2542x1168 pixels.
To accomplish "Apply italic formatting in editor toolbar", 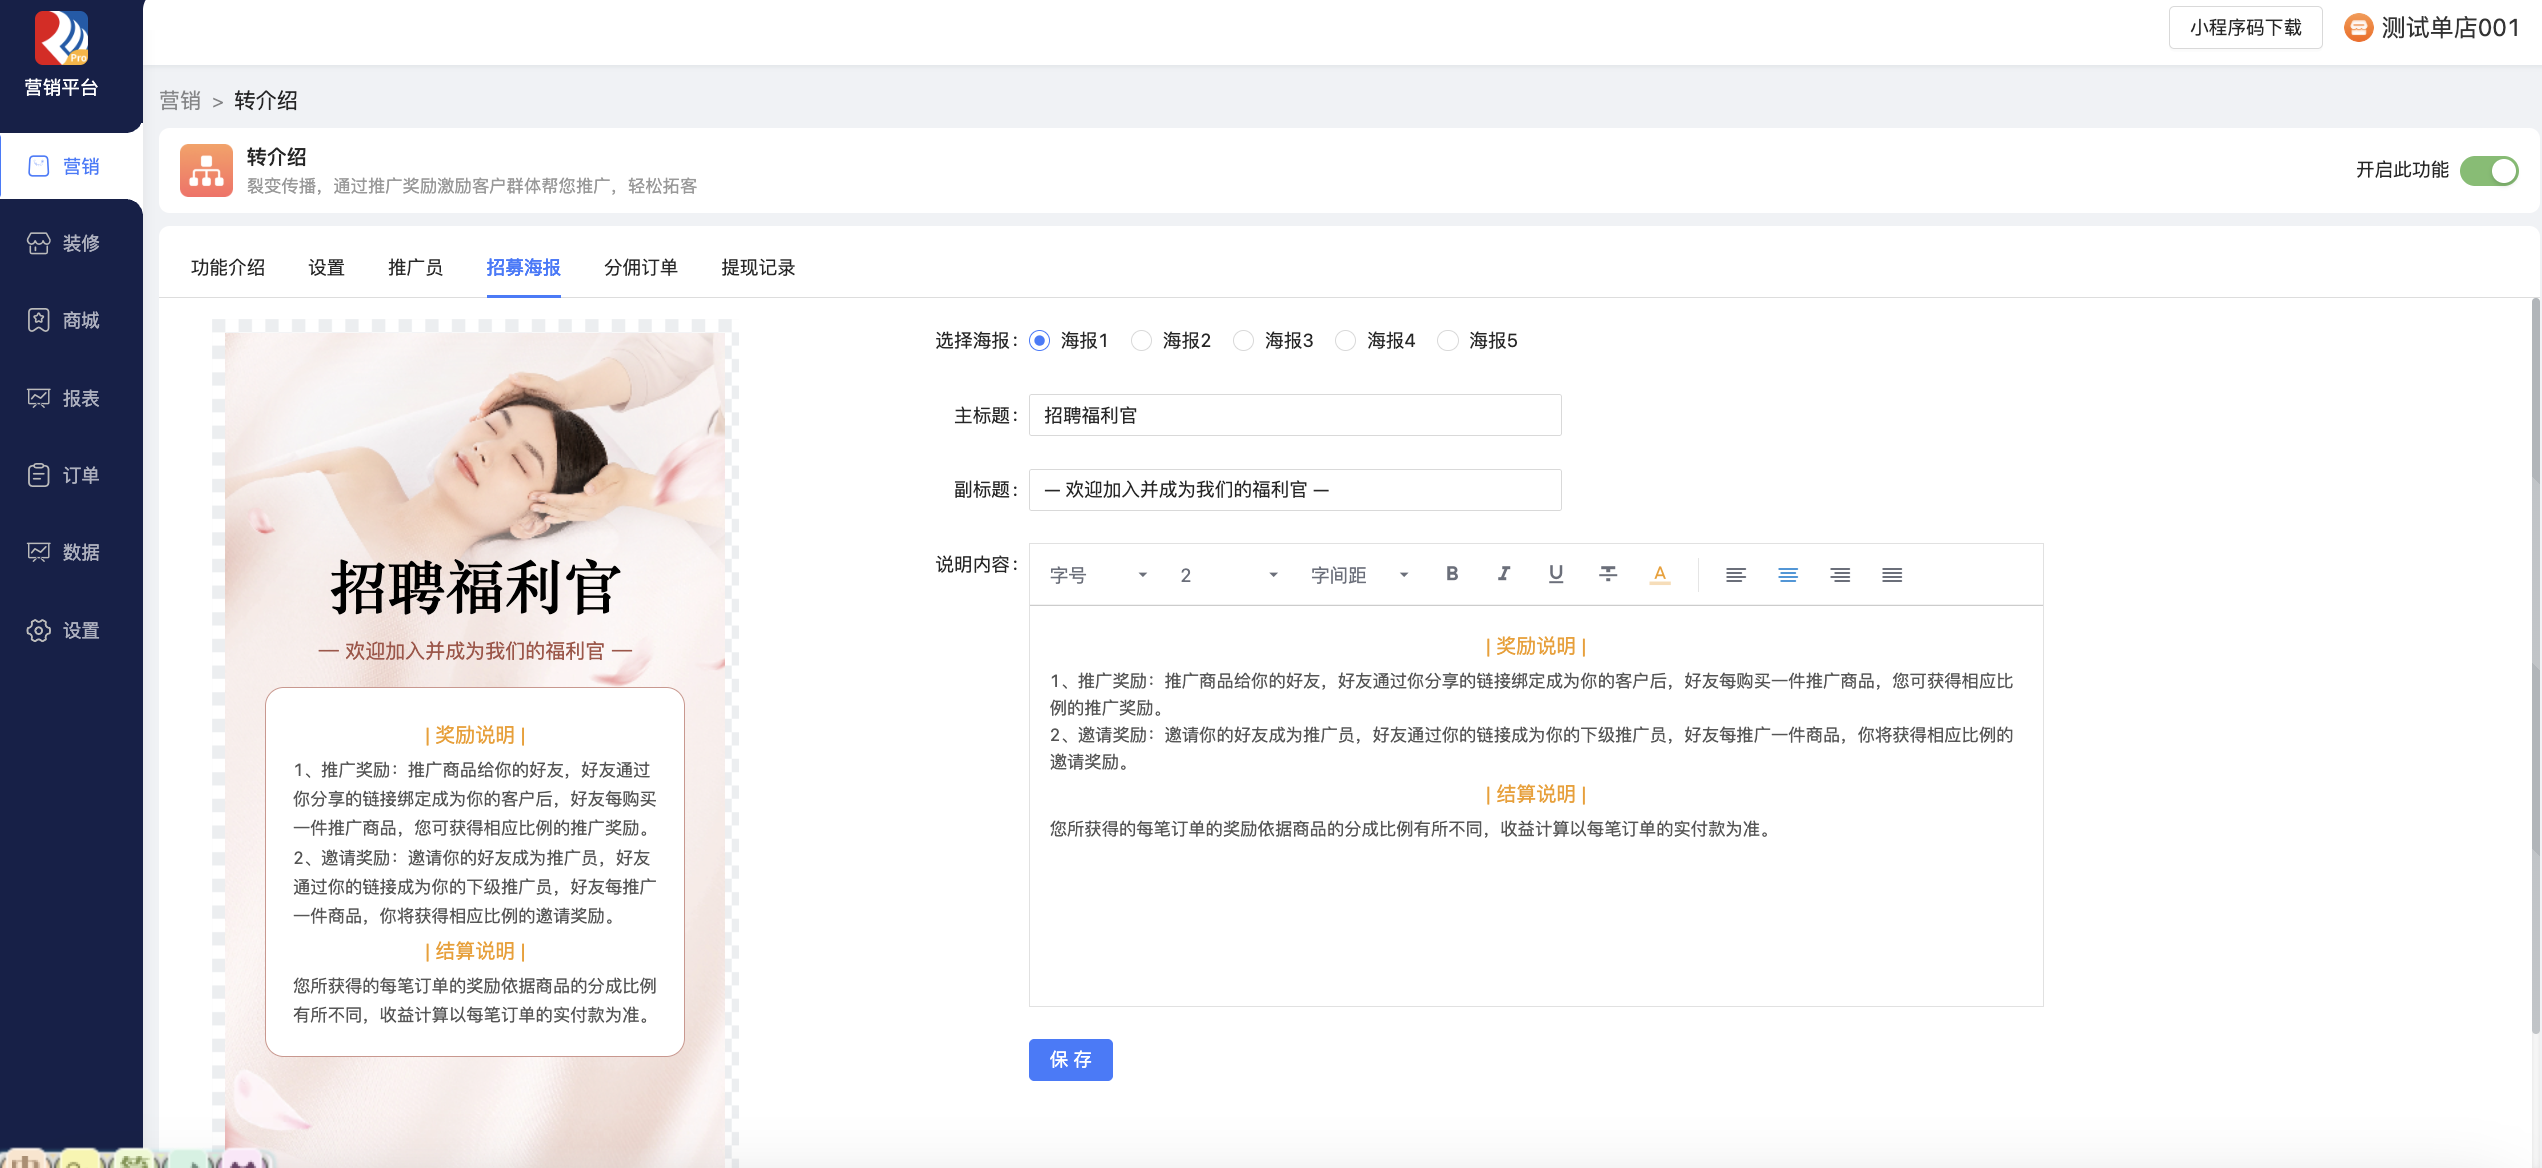I will (x=1504, y=574).
